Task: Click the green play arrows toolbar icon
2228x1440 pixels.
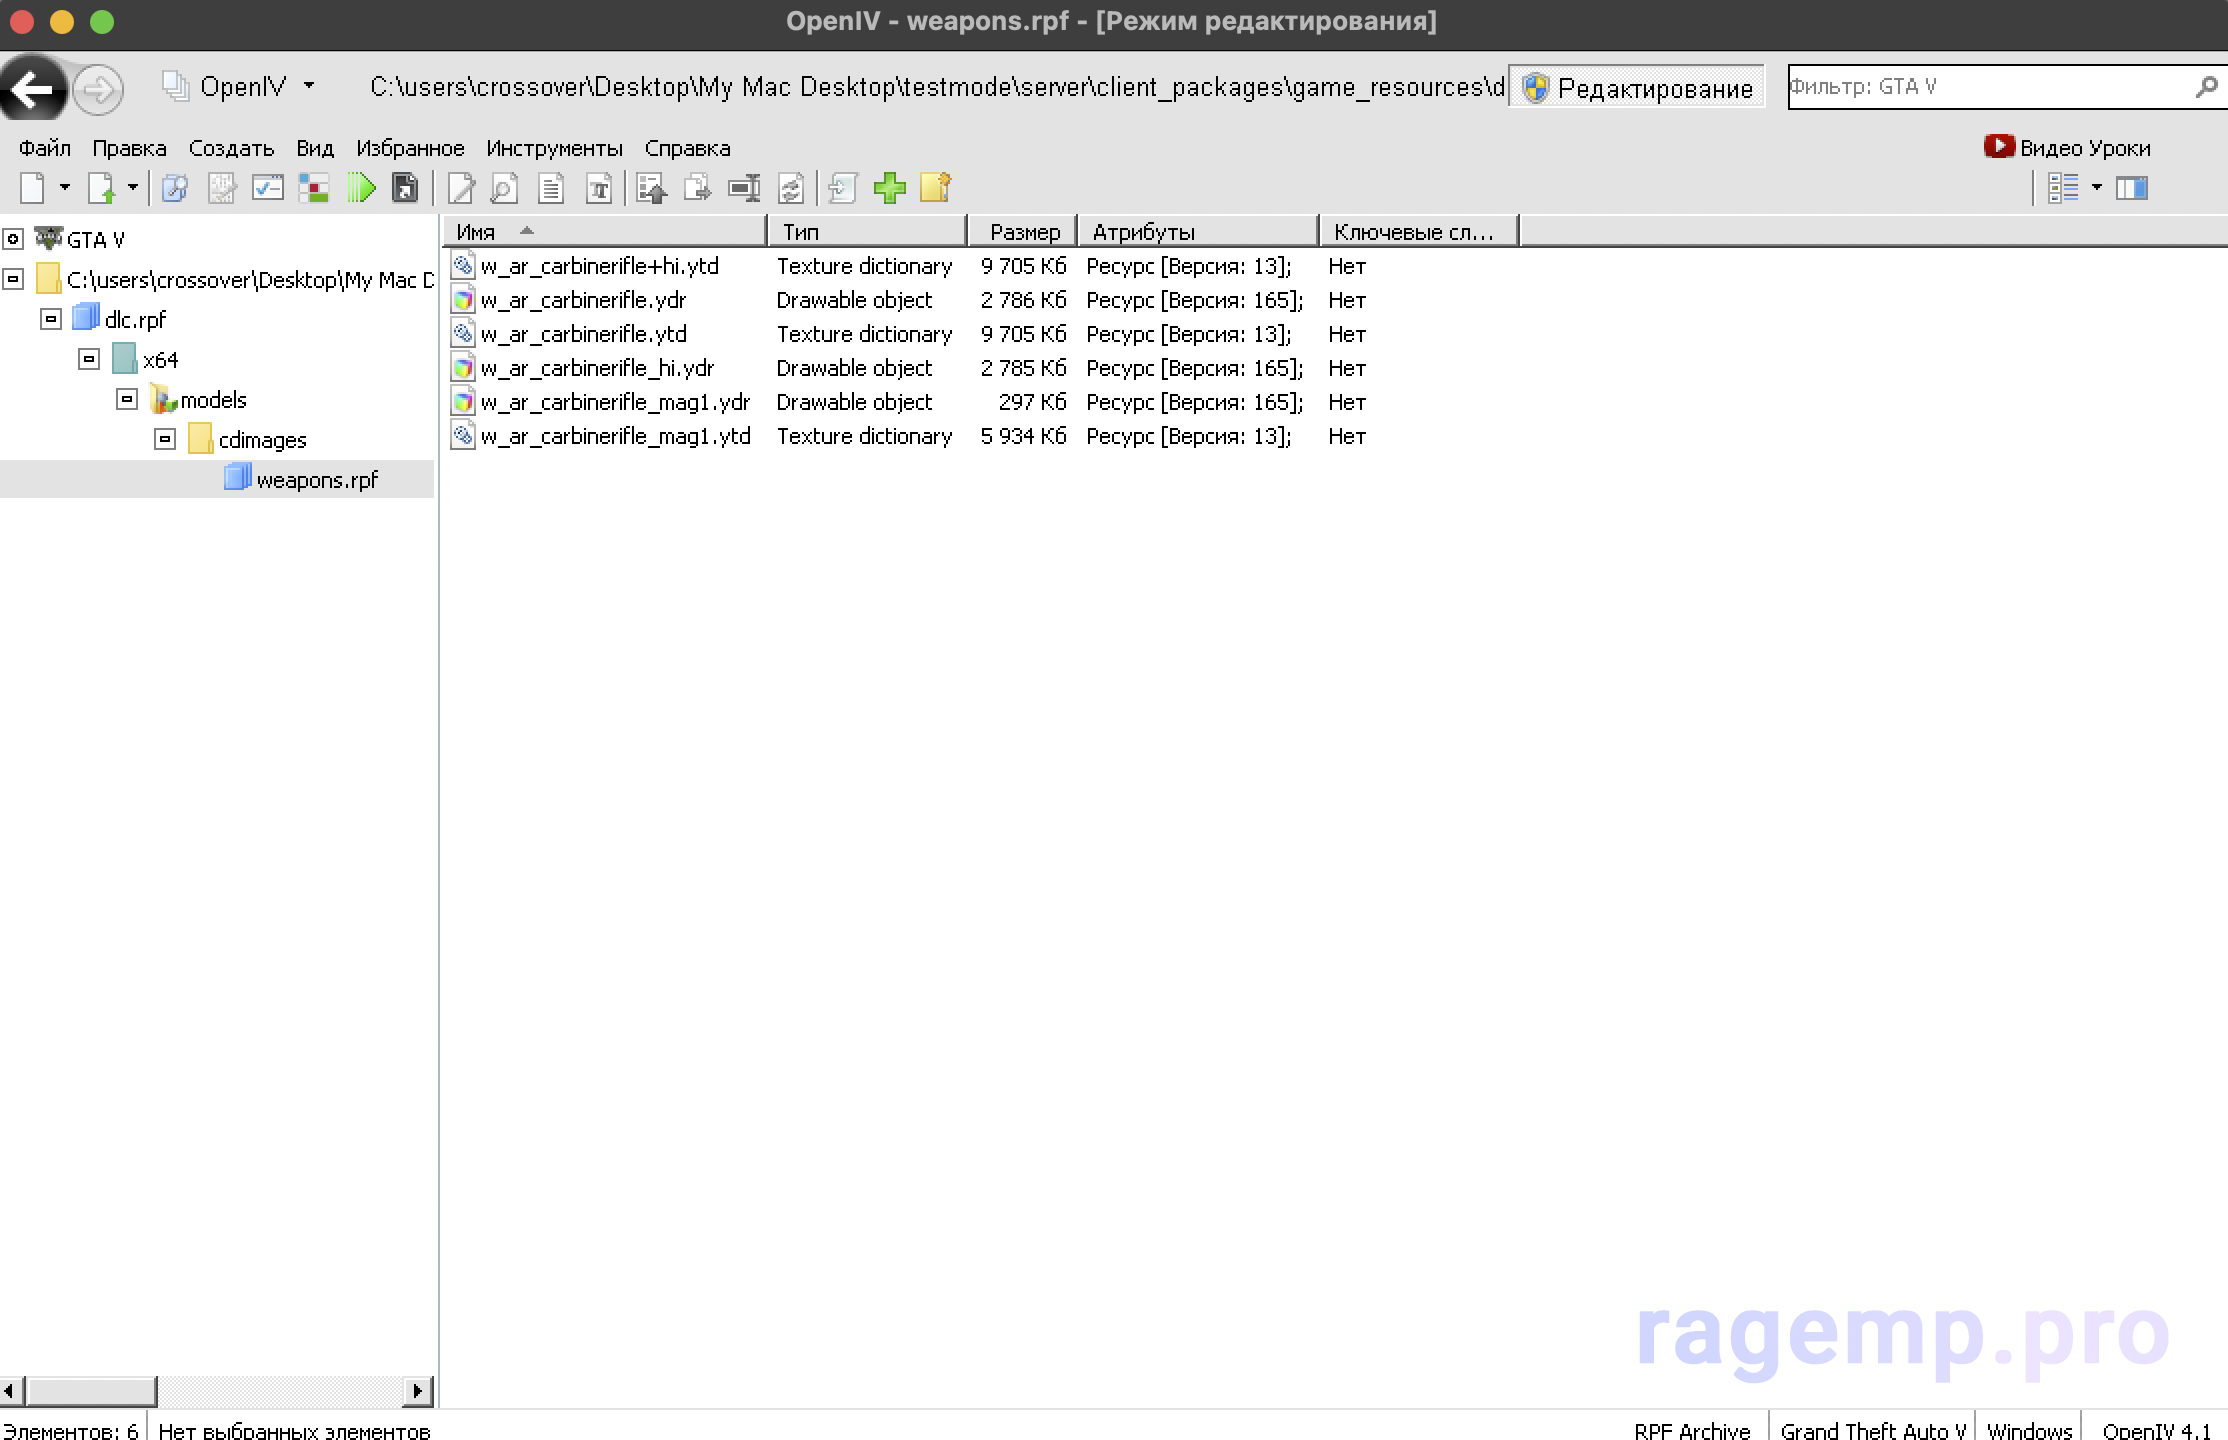Action: (360, 188)
